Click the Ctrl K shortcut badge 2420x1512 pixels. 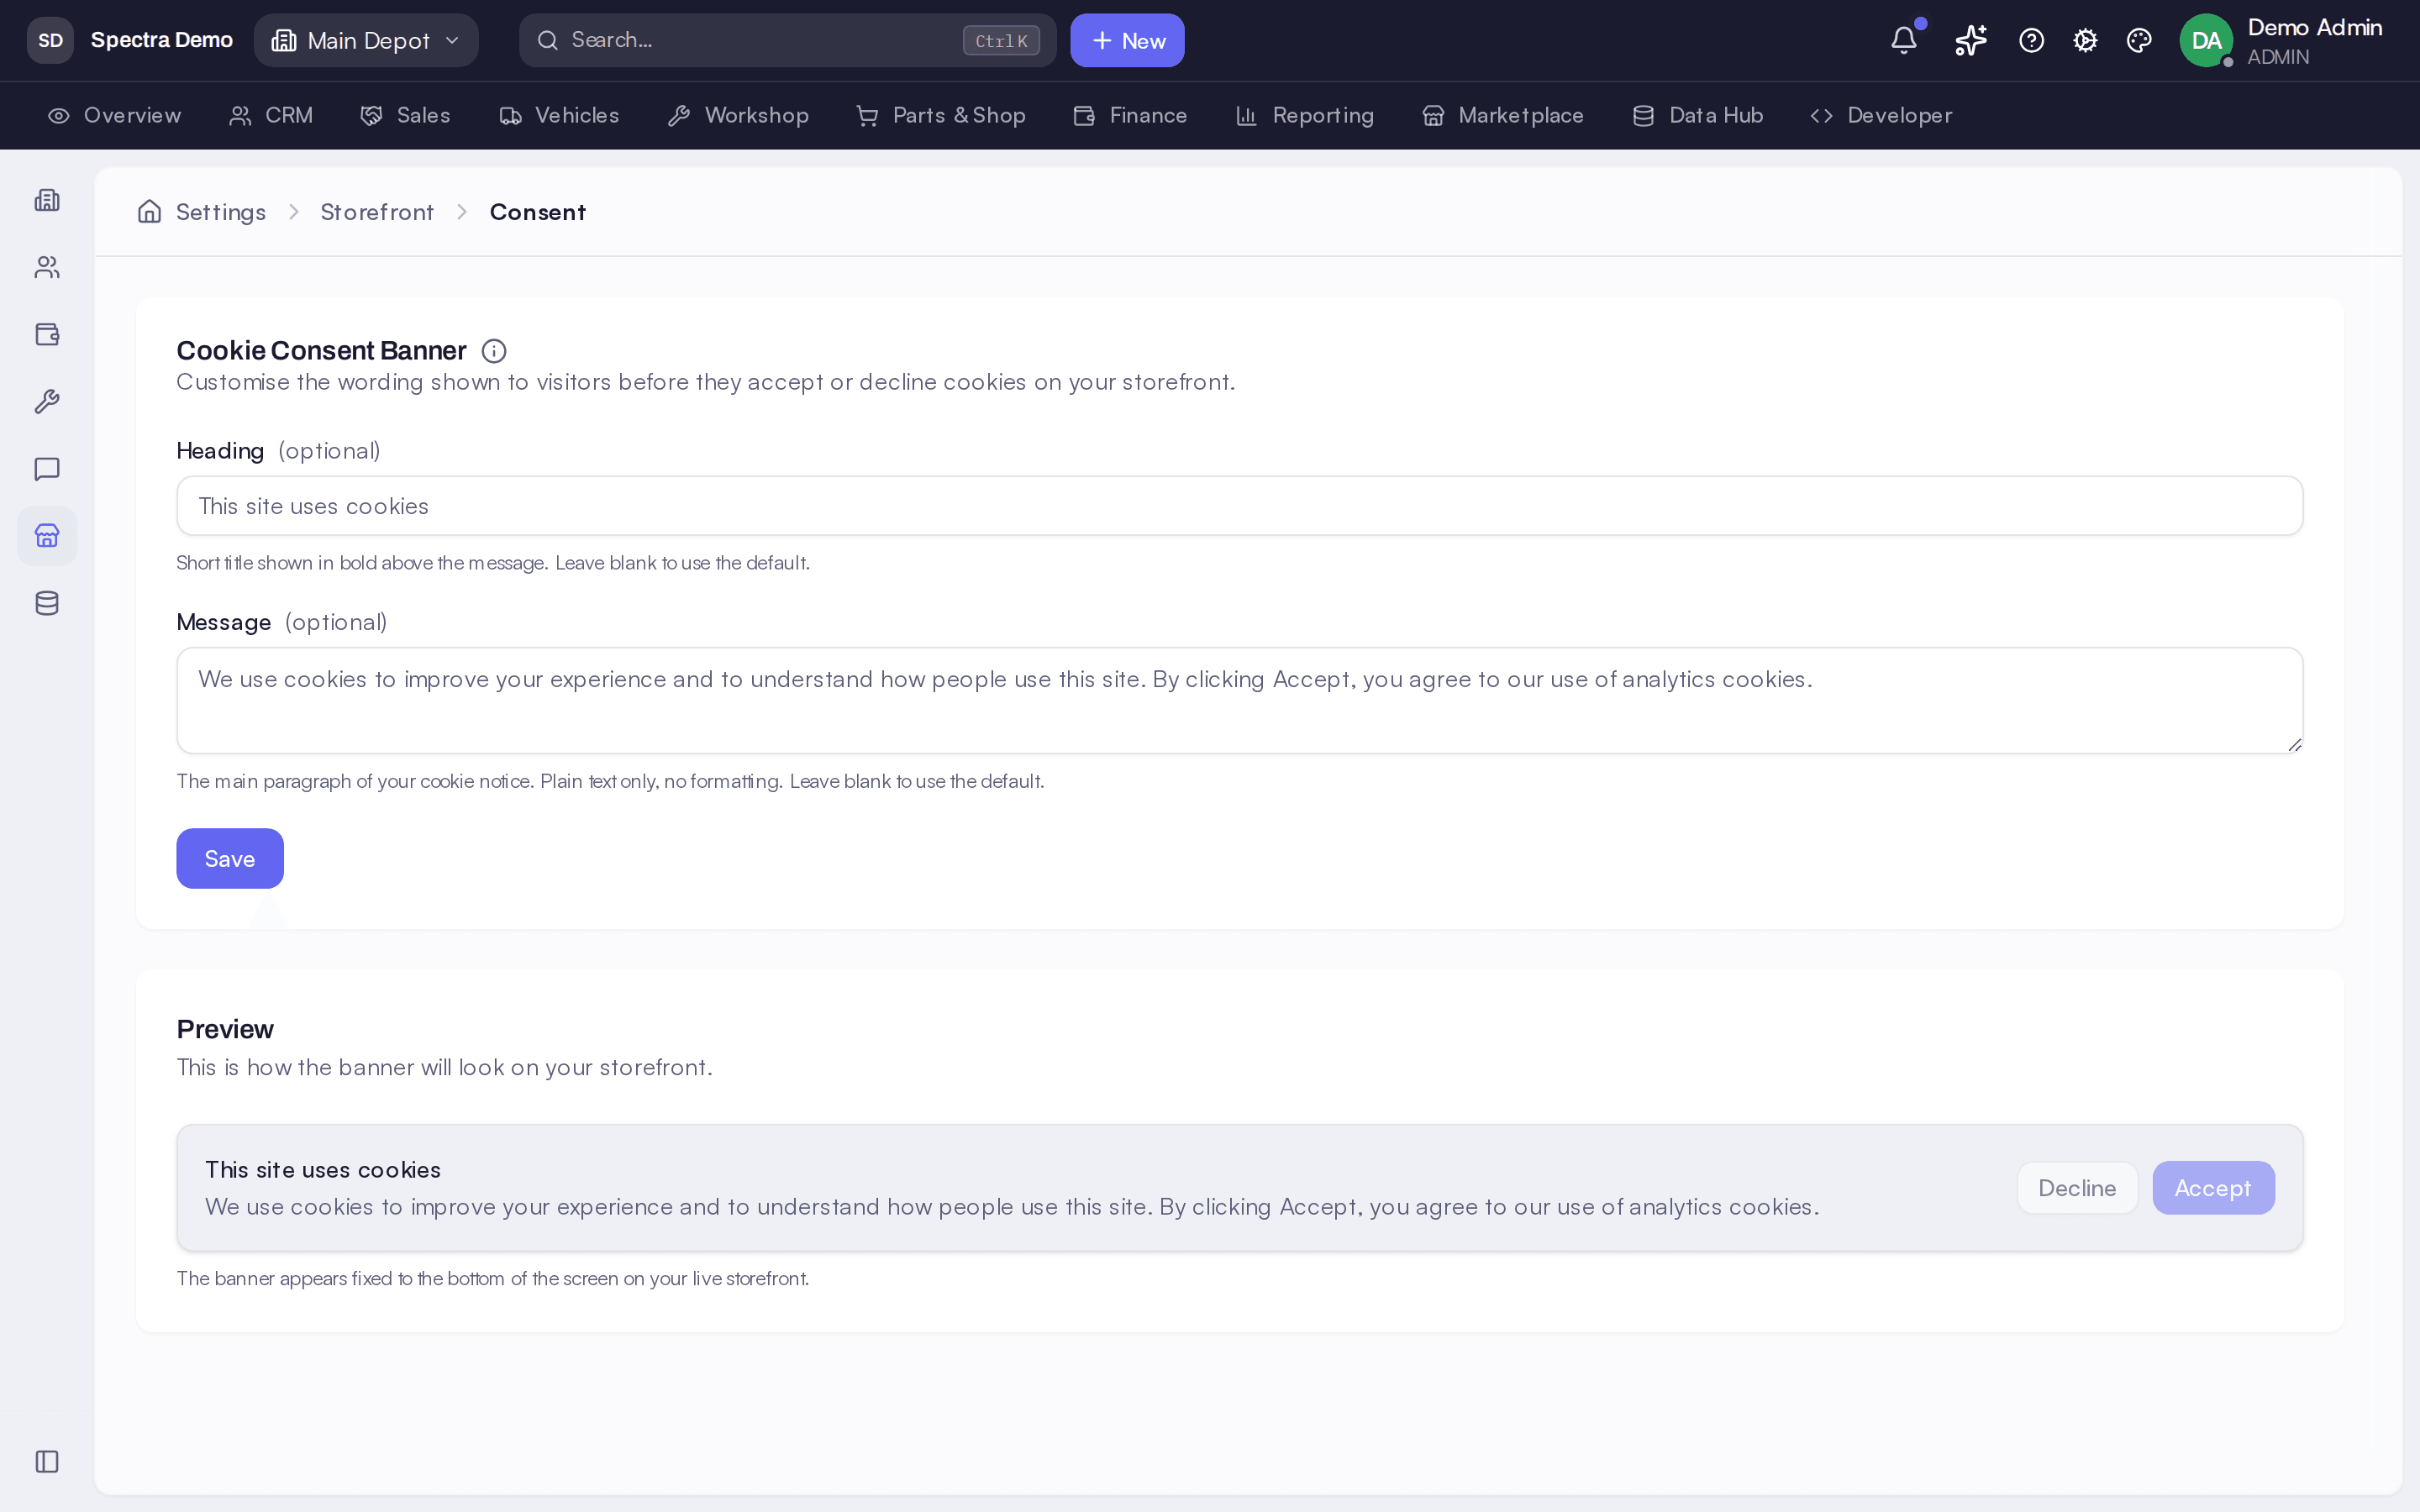tap(1001, 41)
